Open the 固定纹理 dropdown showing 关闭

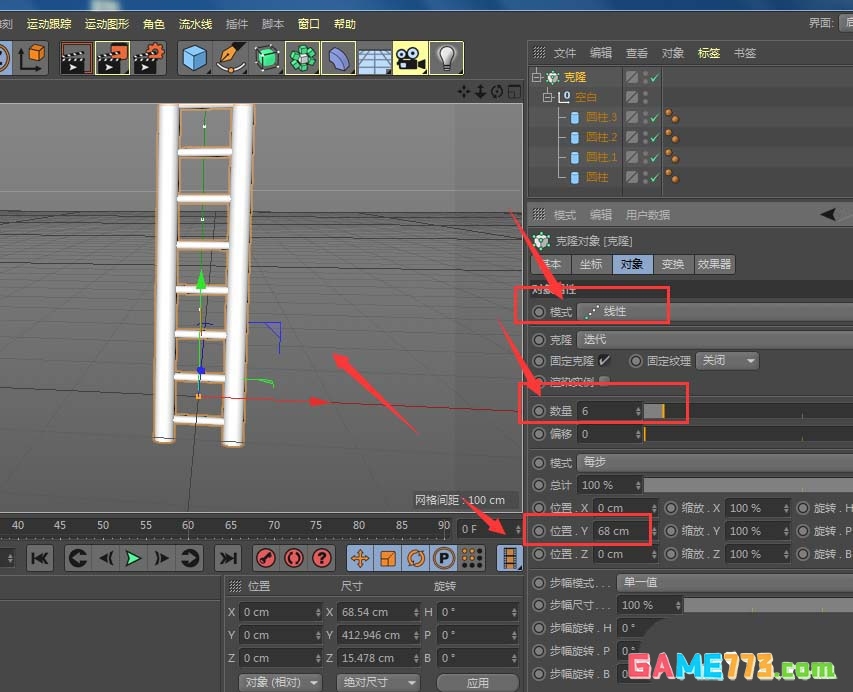click(727, 360)
